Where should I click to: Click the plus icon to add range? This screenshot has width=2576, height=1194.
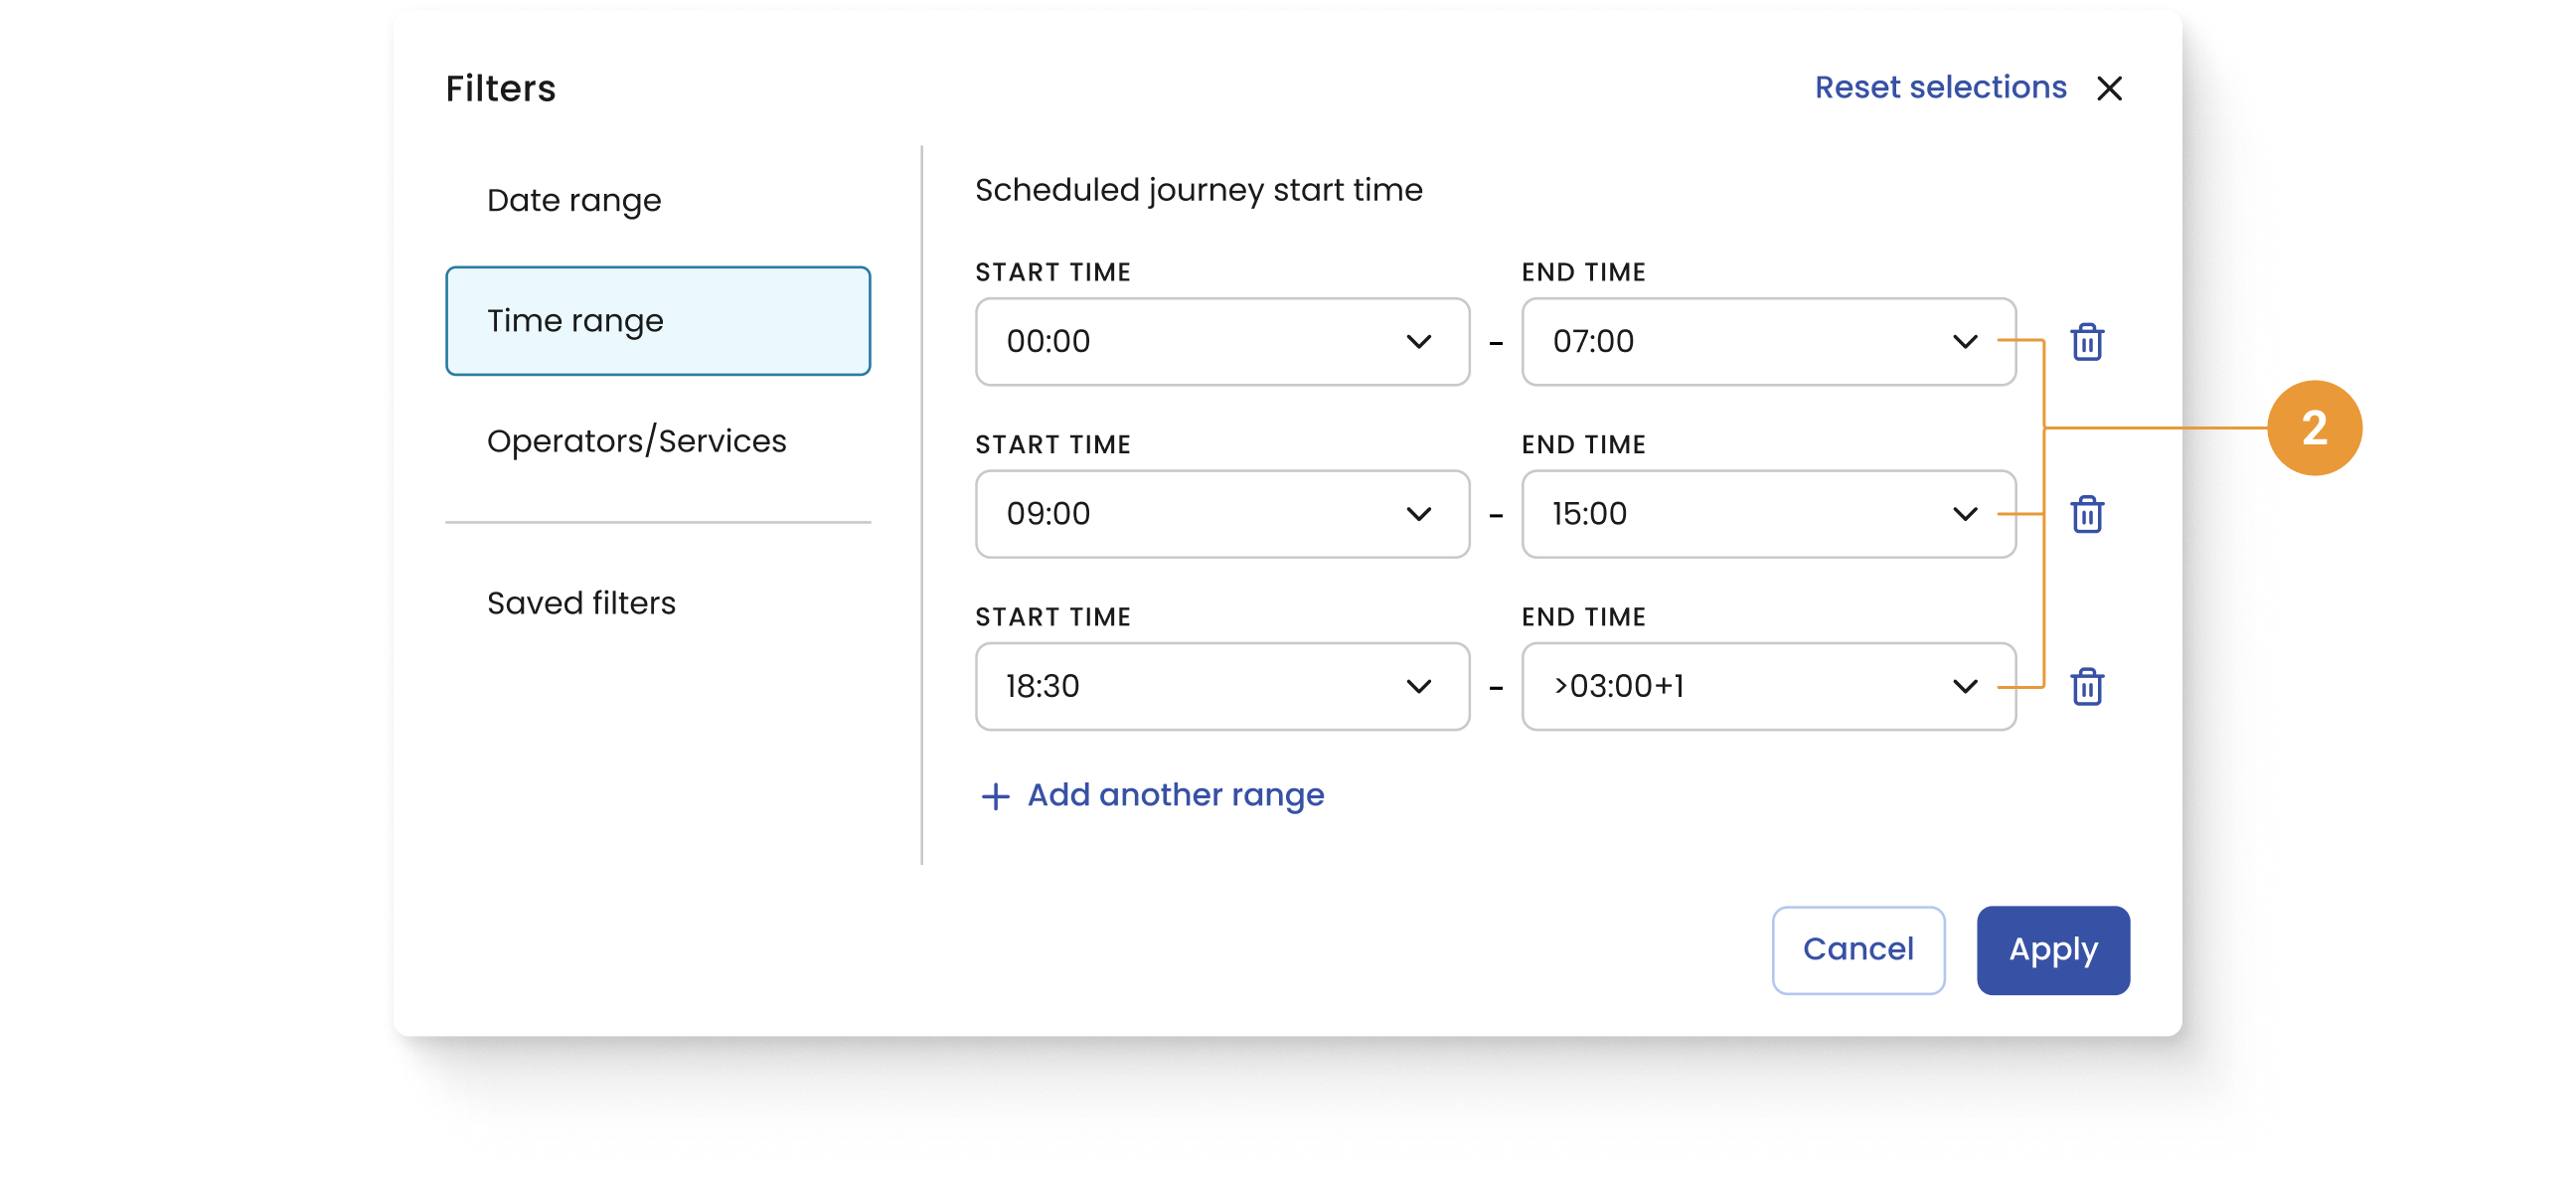coord(995,796)
